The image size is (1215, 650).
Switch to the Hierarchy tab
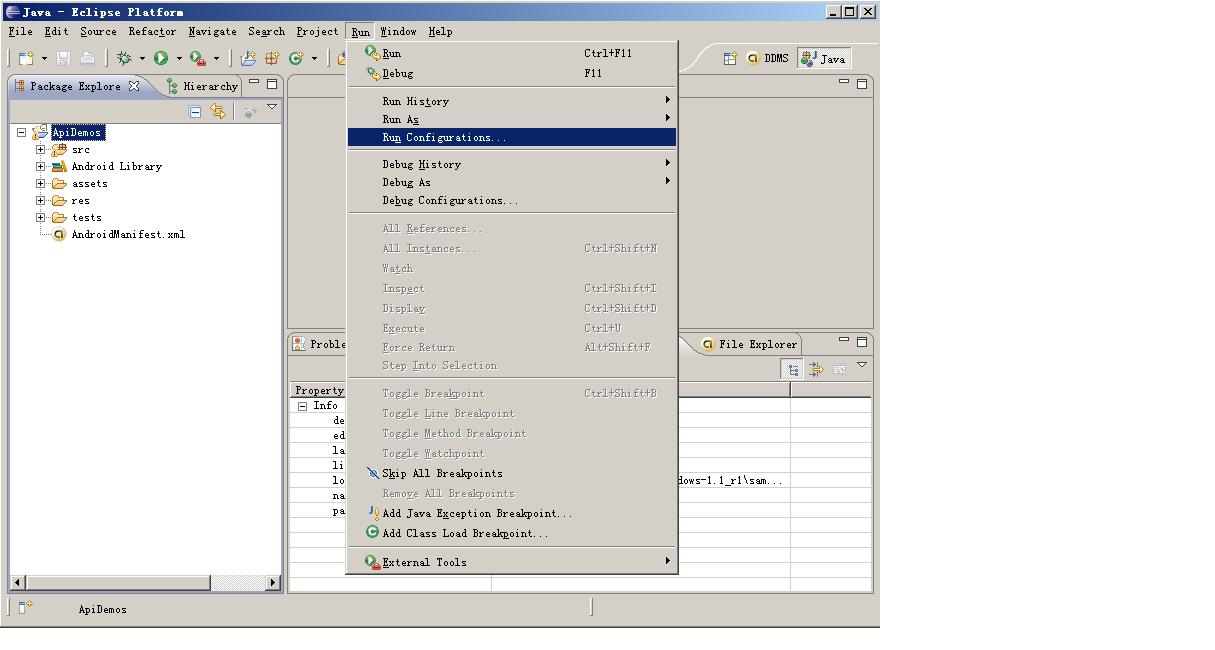click(202, 86)
